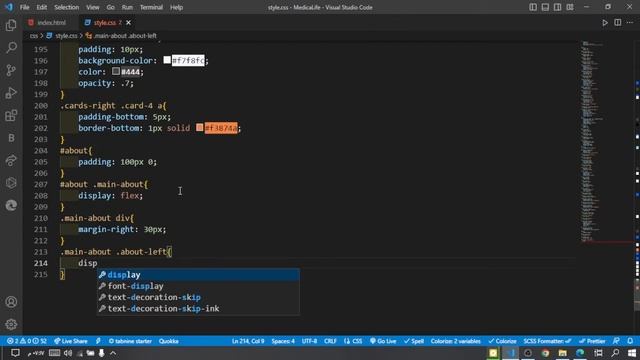Toggle Colorize in the status bar

502,341
